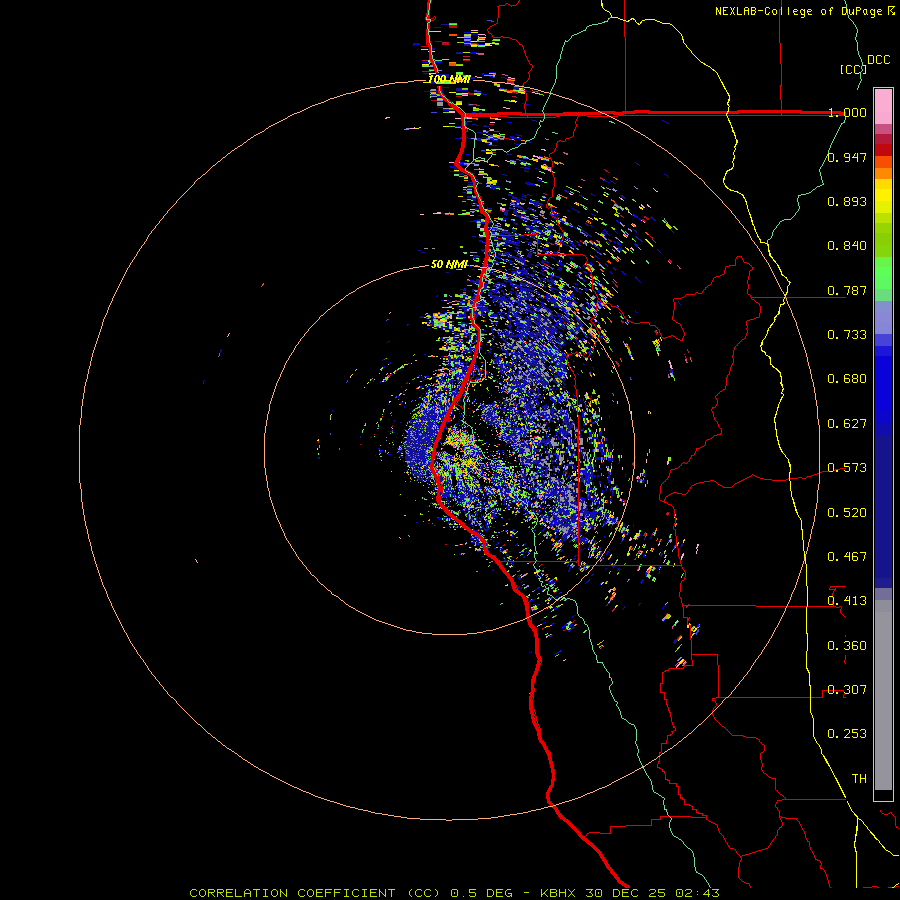Select the 0.573 legend value
The height and width of the screenshot is (900, 900).
click(x=847, y=468)
